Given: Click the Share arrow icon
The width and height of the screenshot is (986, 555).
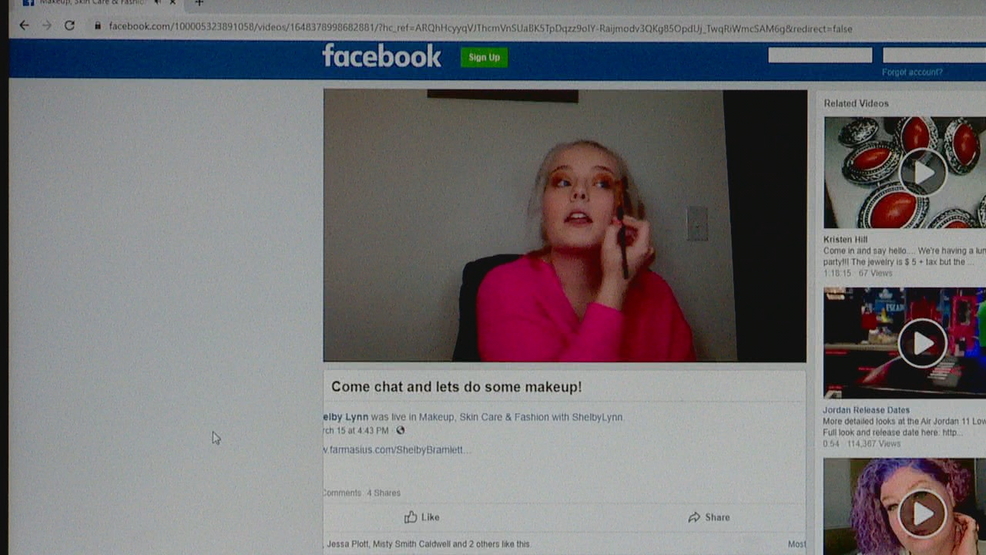Looking at the screenshot, I should (693, 517).
